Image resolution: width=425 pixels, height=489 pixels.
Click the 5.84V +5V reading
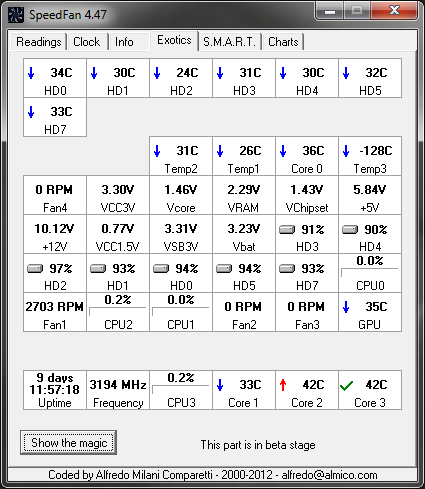(370, 195)
